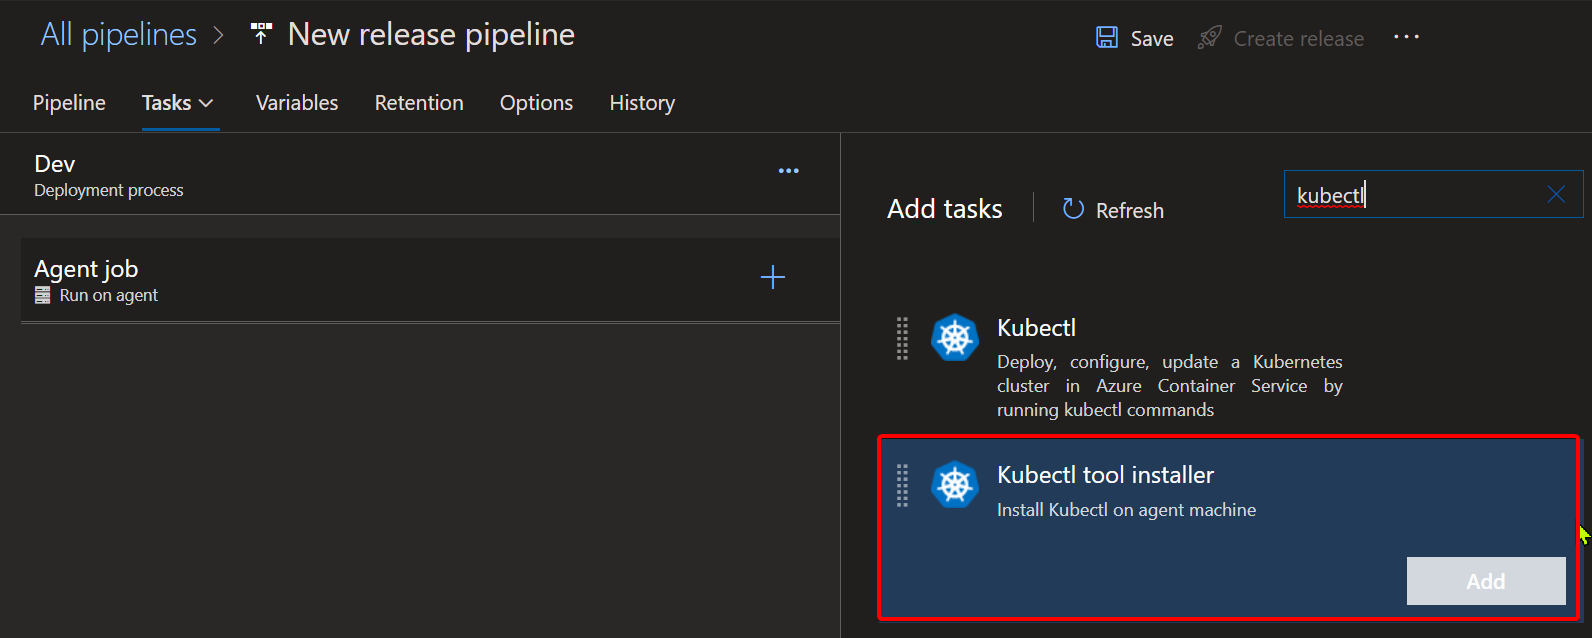The image size is (1592, 638).
Task: Select the Dev deployment process stage
Action: 420,174
